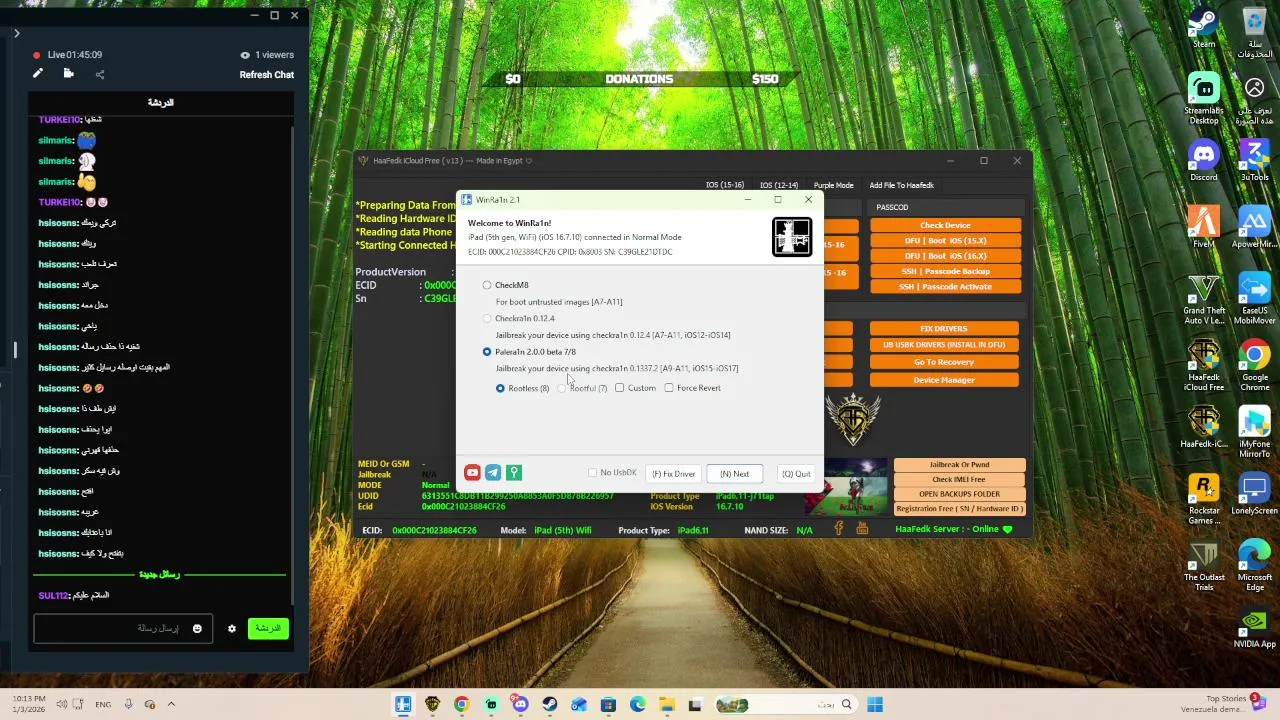1280x720 pixels.
Task: Open ApowerMirror desktop shortcut
Action: click(1255, 227)
